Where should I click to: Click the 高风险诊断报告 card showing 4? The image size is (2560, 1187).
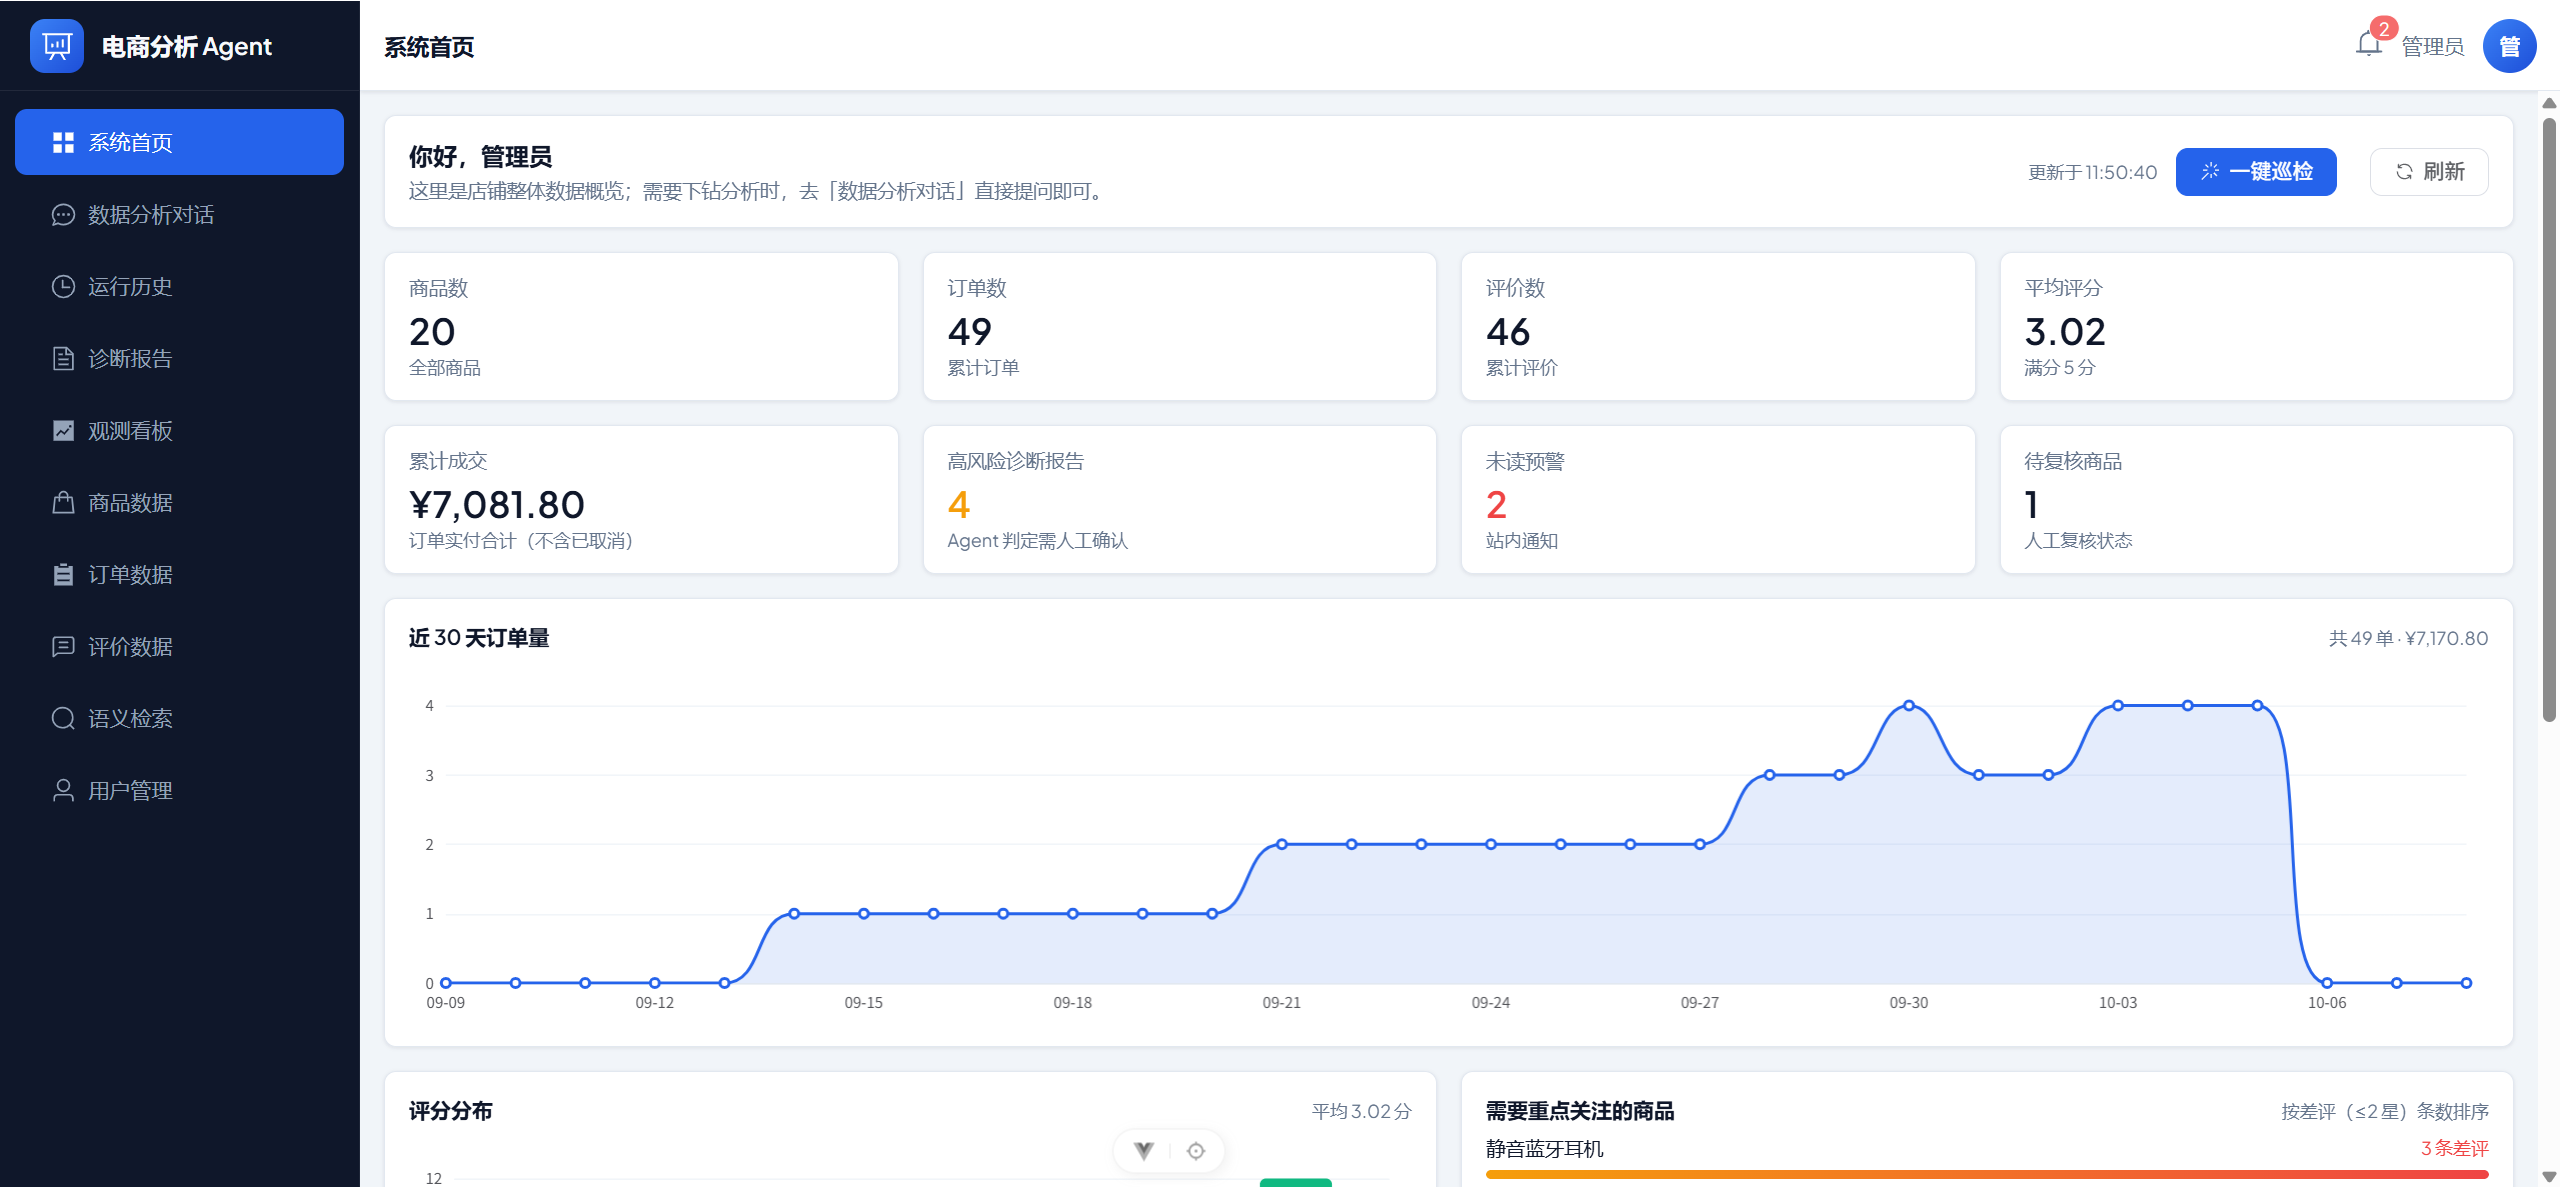pyautogui.click(x=1180, y=500)
